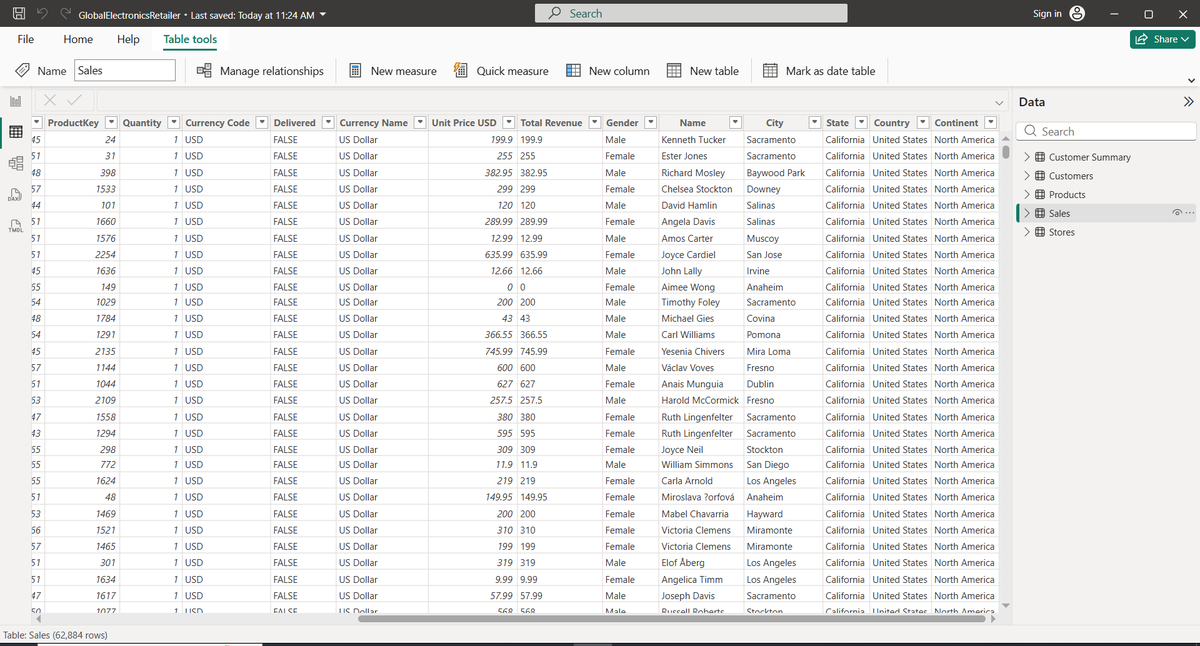The width and height of the screenshot is (1200, 646).
Task: Toggle Sales table visibility eye icon
Action: pos(1177,213)
